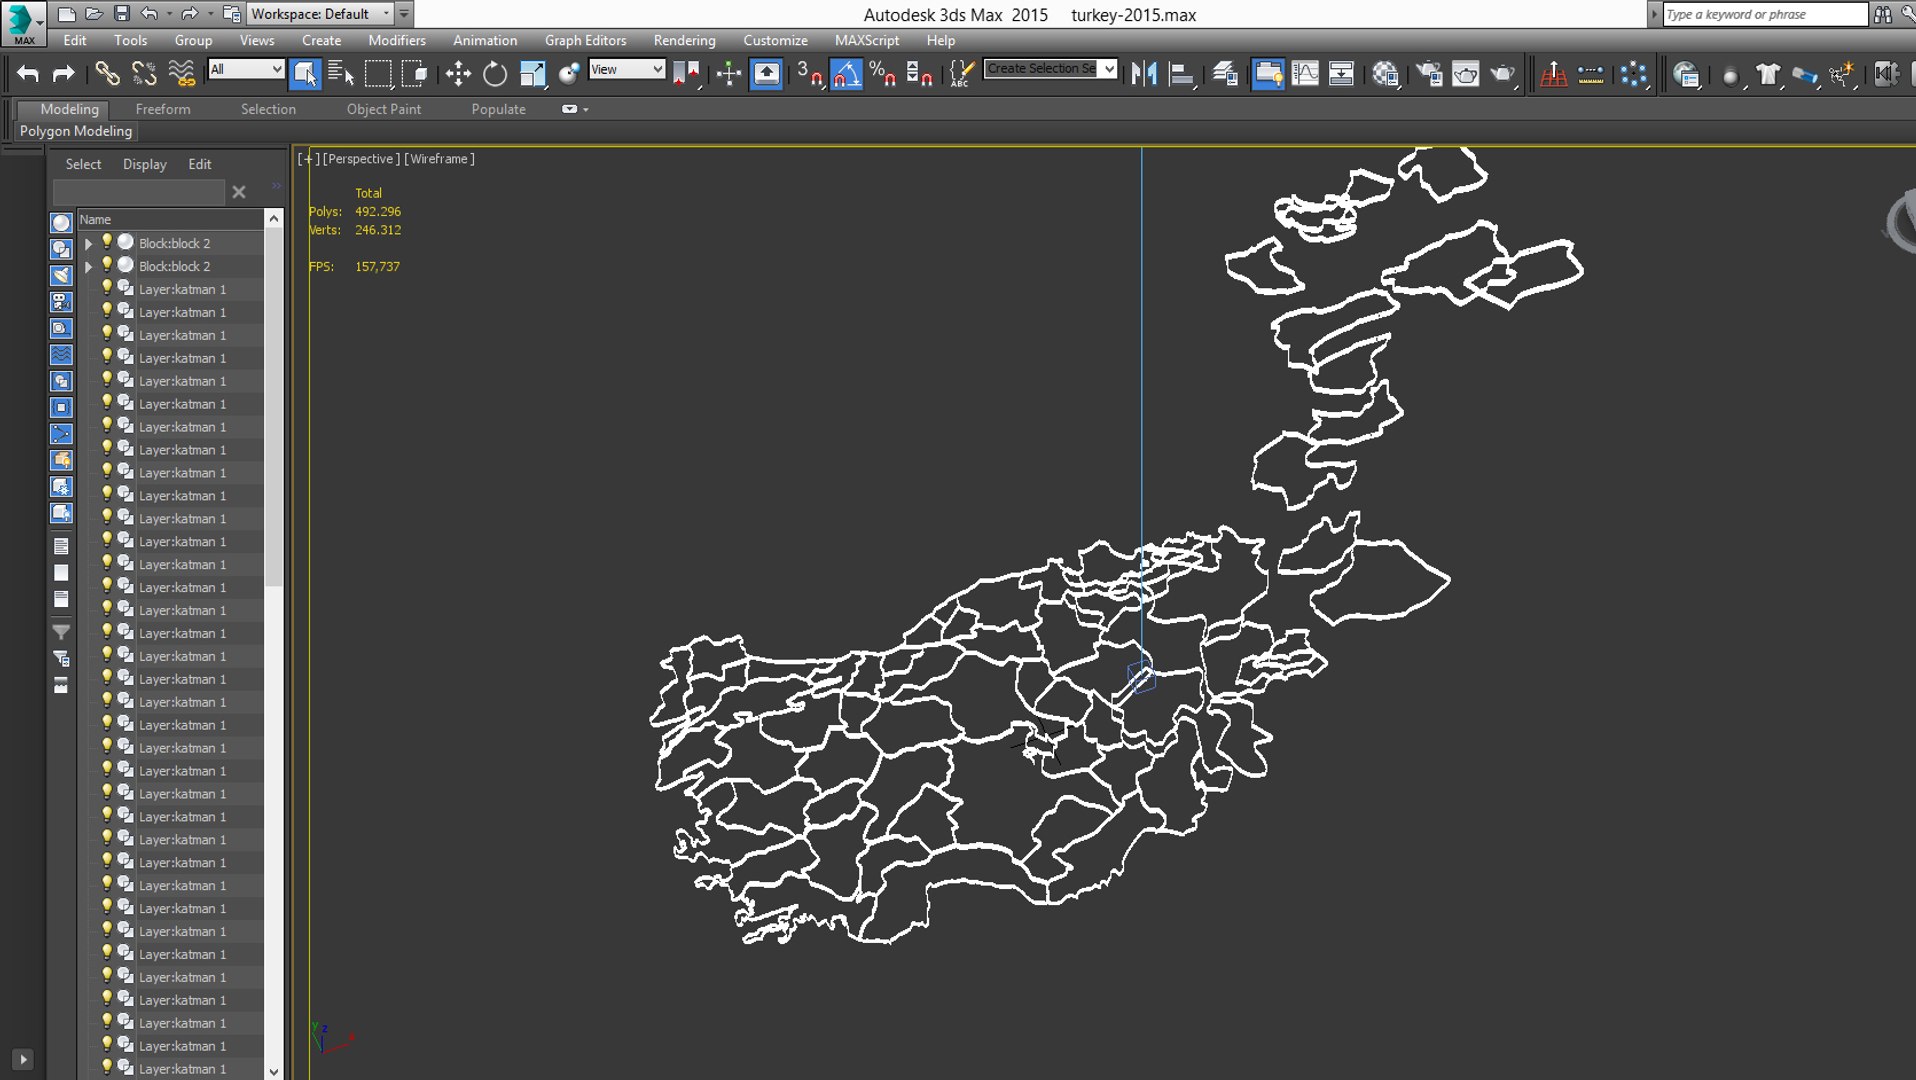1916x1080 pixels.
Task: Select the Unlink Selection tool
Action: coord(144,74)
